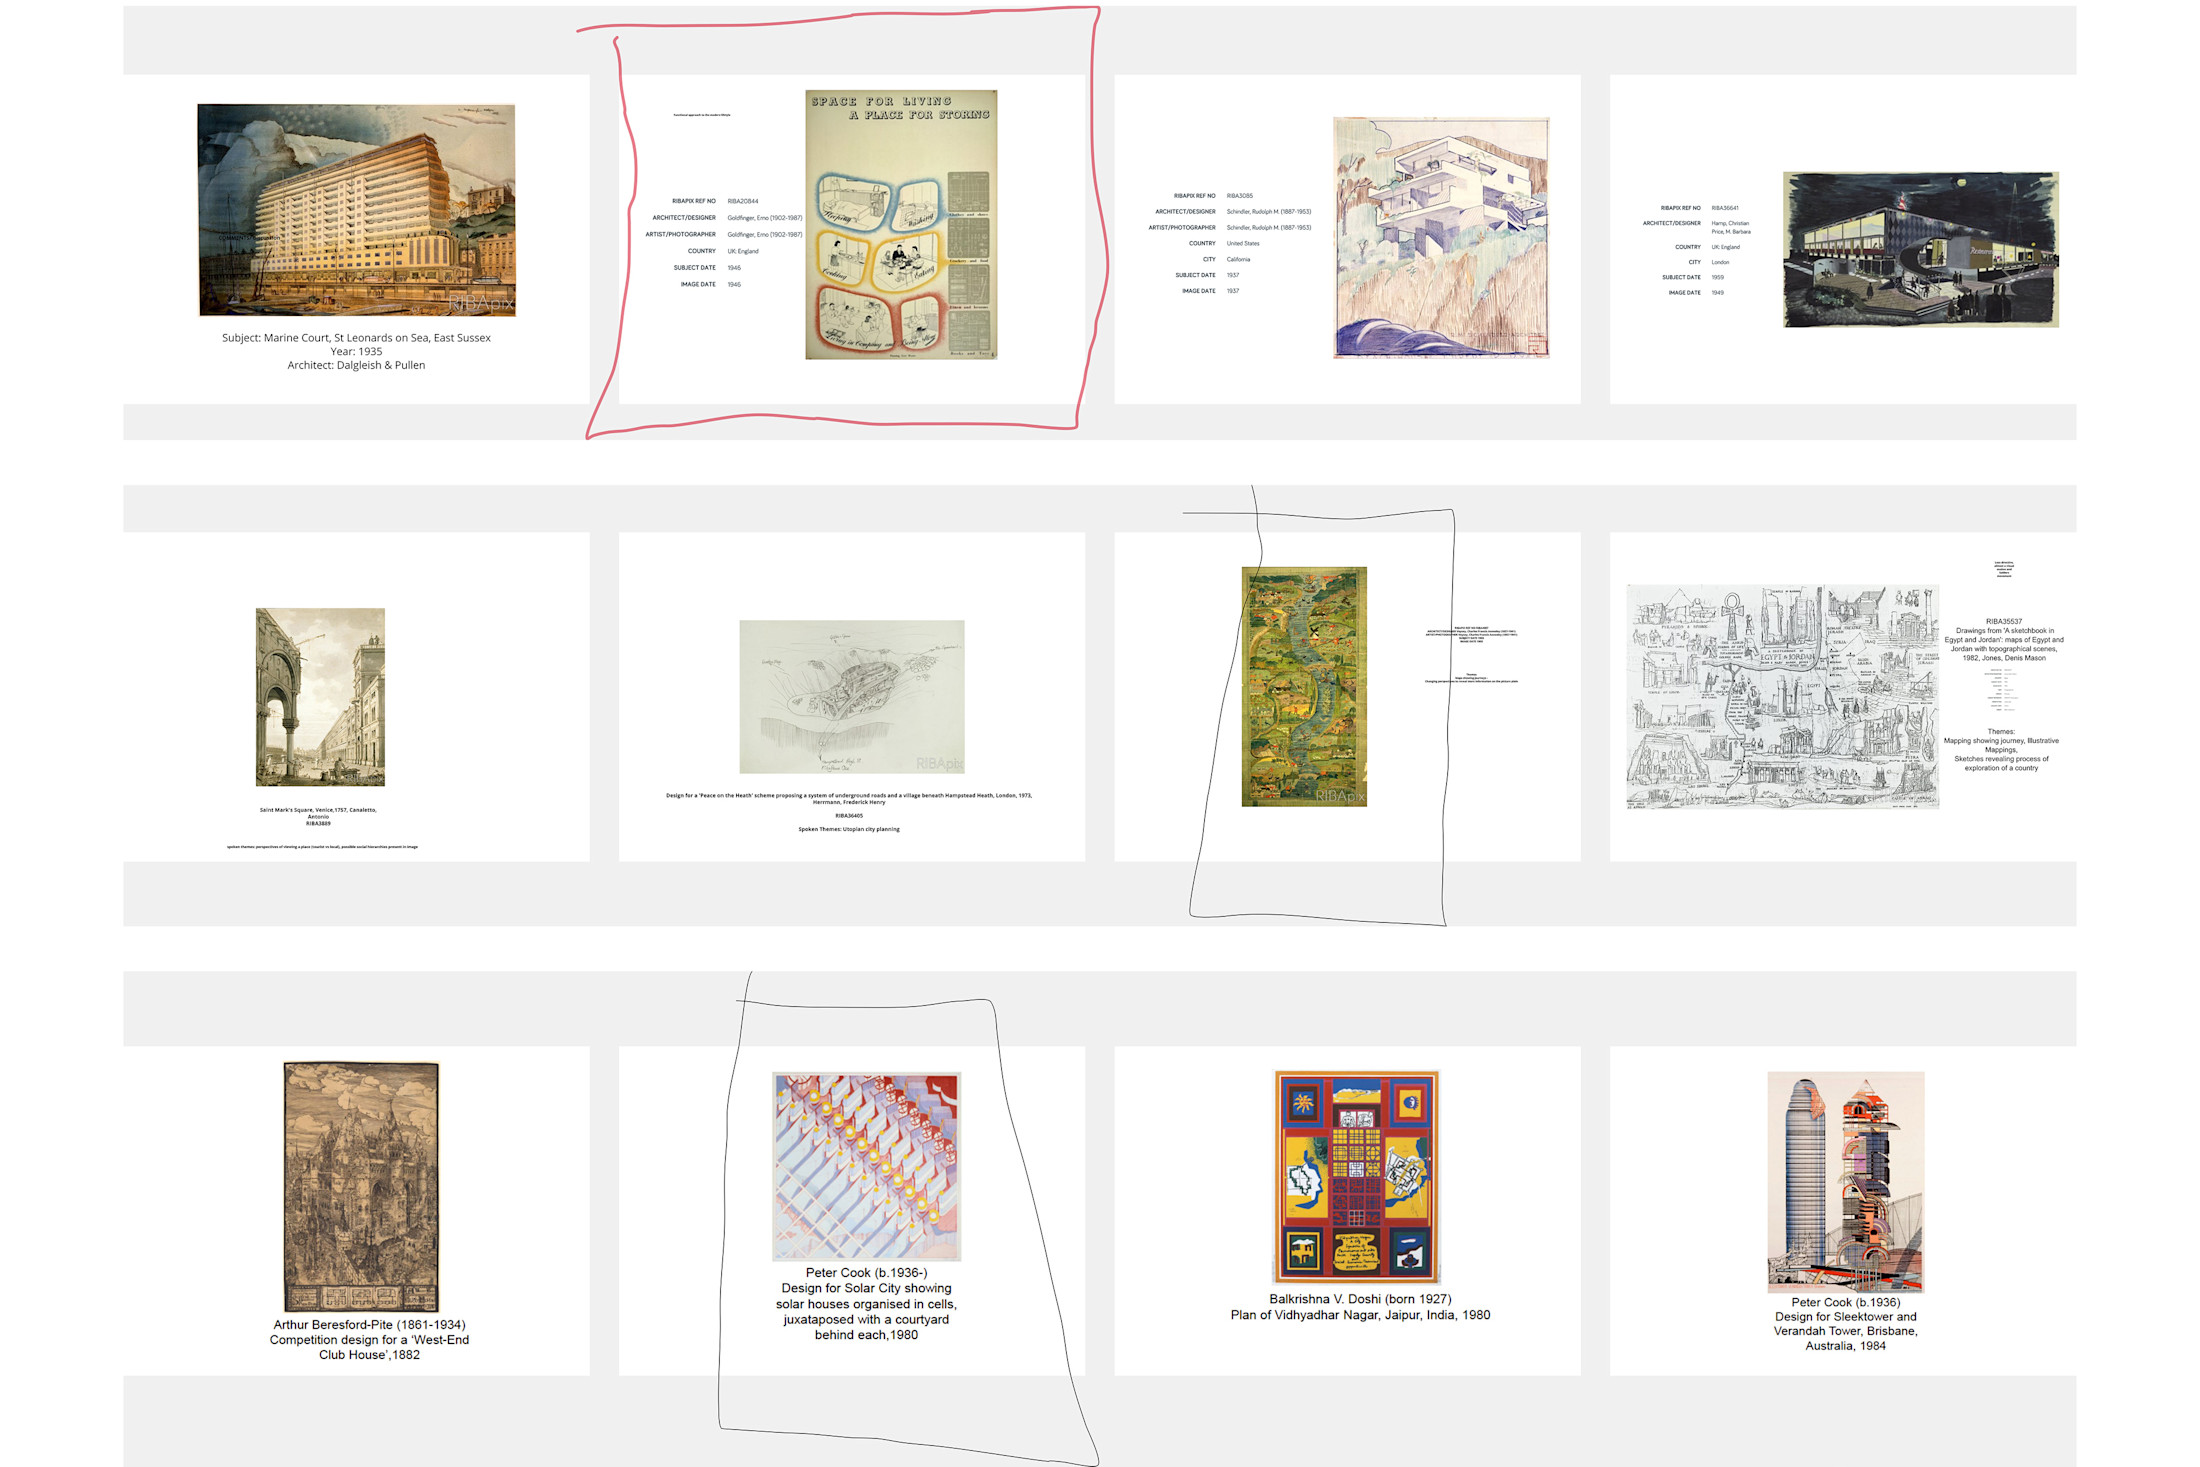Click 'UK: England' beside the Goldfinger poster
Screen dimensions: 2200x1467
(x=743, y=251)
